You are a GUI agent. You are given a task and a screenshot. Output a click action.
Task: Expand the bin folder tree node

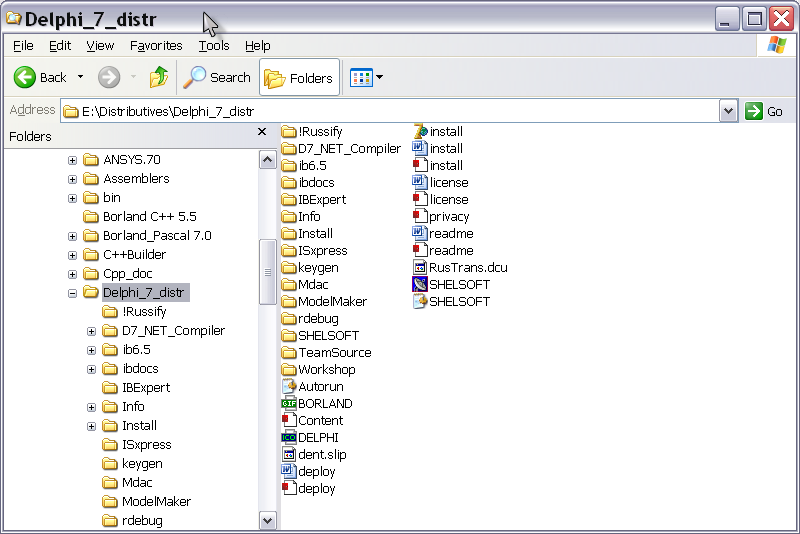click(x=72, y=198)
